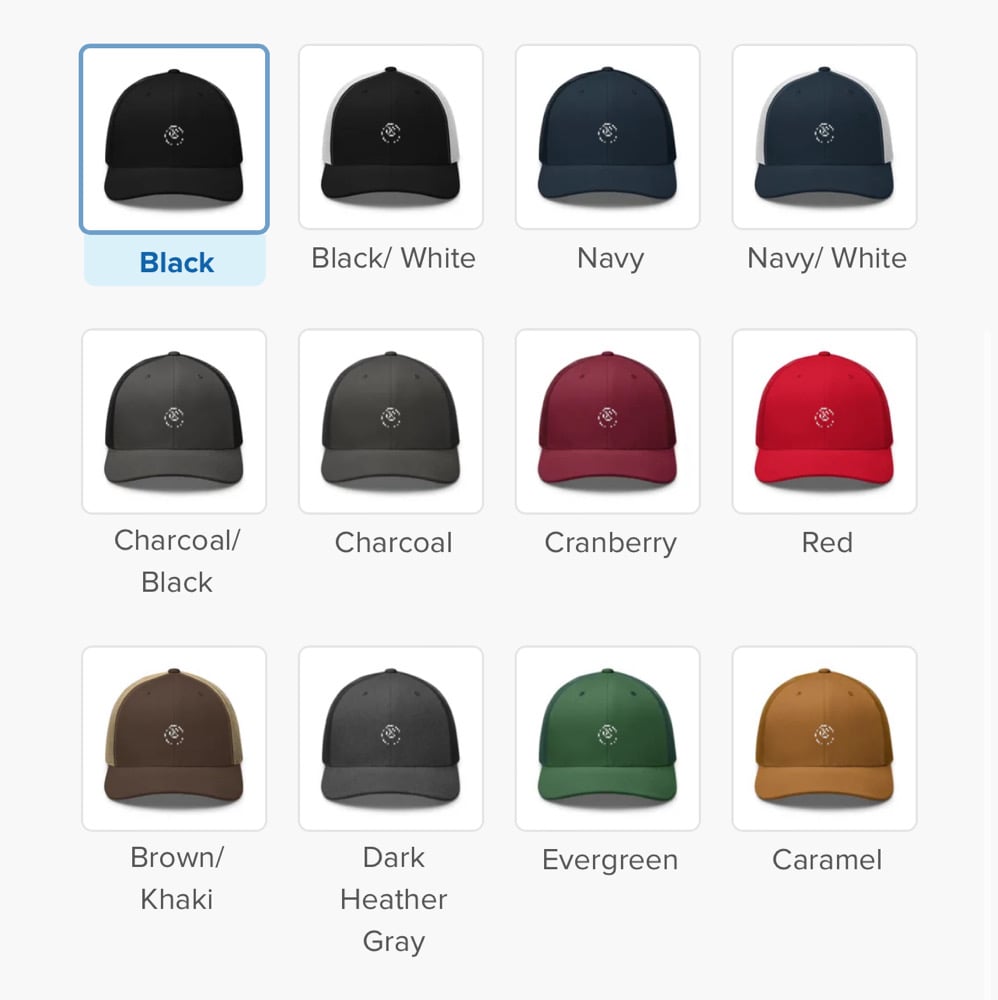This screenshot has height=1000, width=998.
Task: Choose the Charcoal/ Black hat image
Action: click(174, 421)
